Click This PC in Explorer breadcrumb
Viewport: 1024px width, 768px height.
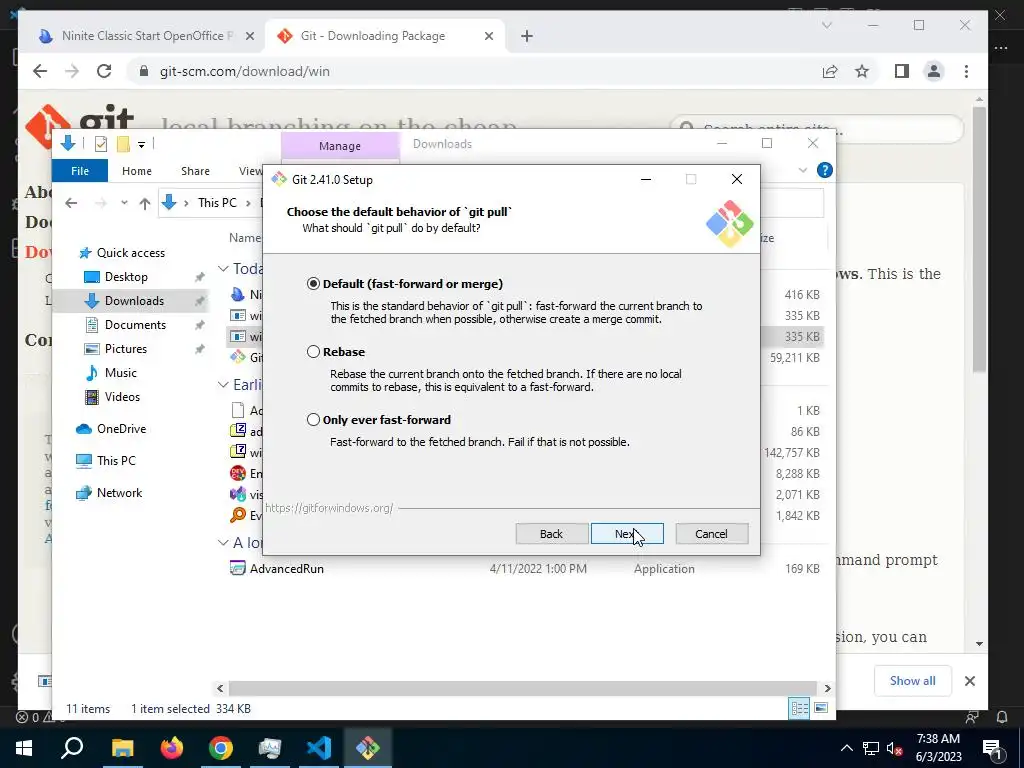click(x=217, y=203)
